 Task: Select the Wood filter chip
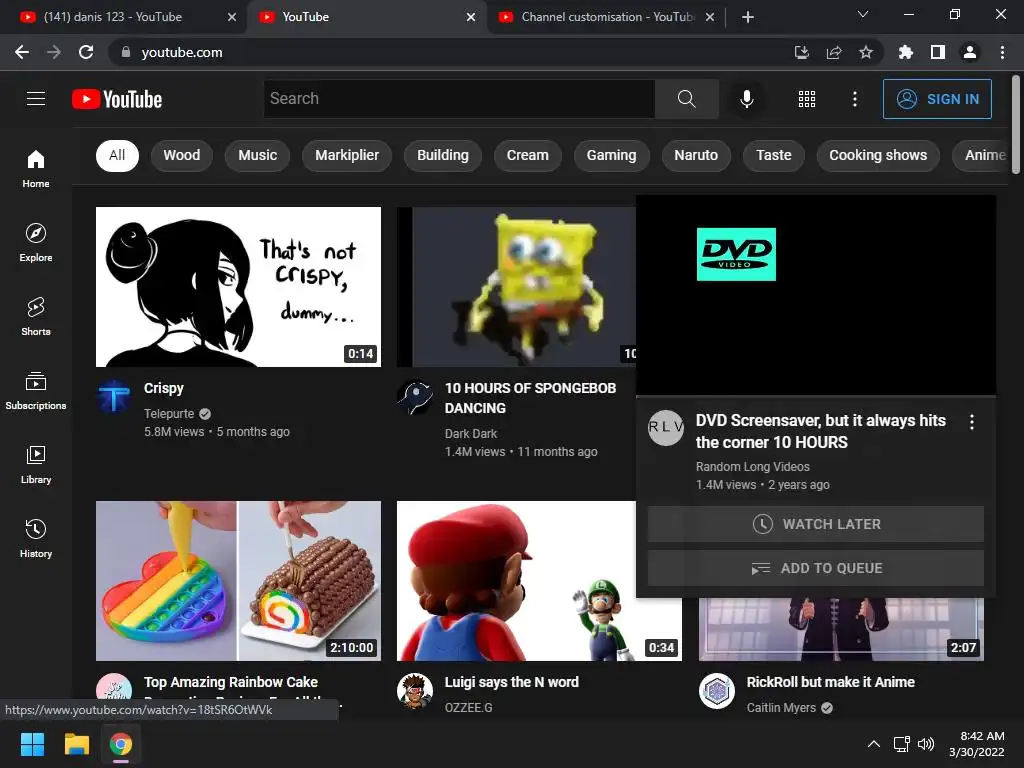click(x=182, y=155)
